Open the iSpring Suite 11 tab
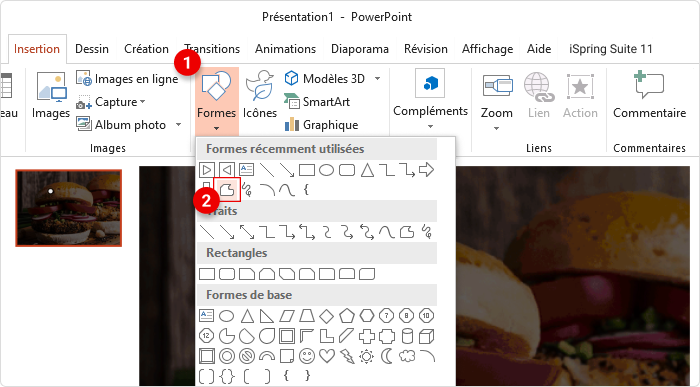 click(x=611, y=49)
